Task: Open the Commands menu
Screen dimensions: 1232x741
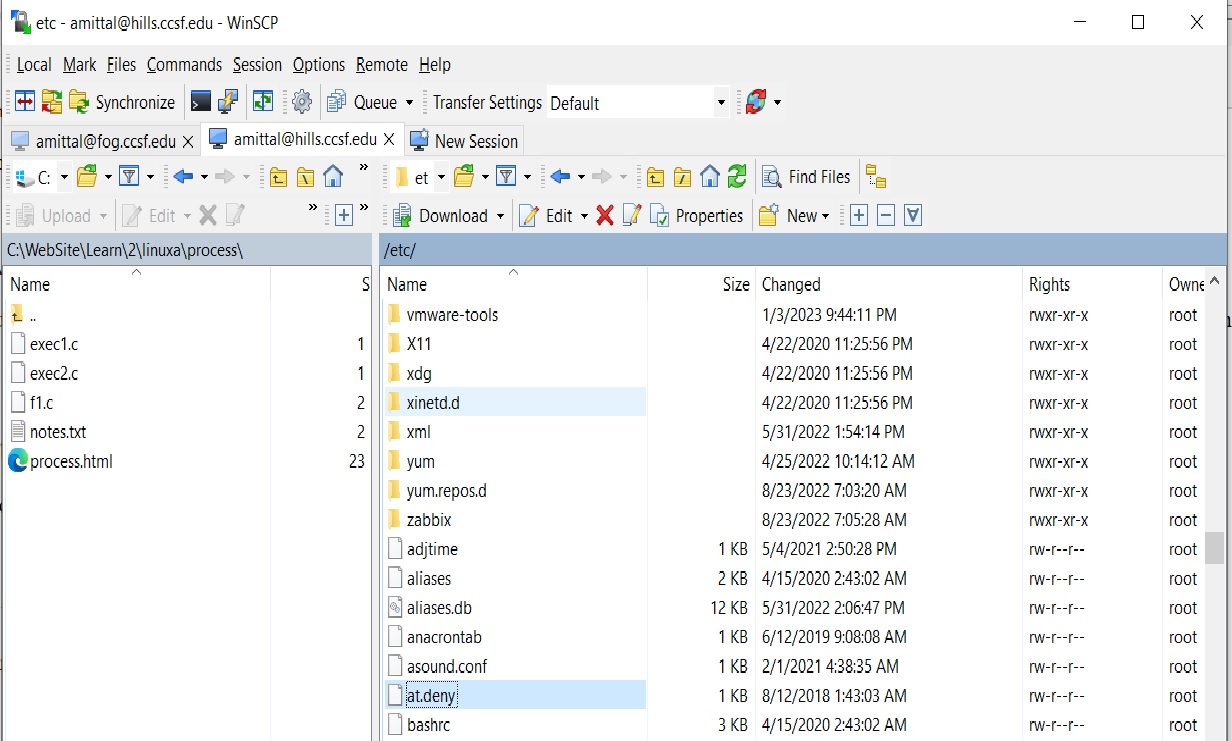Action: point(184,65)
